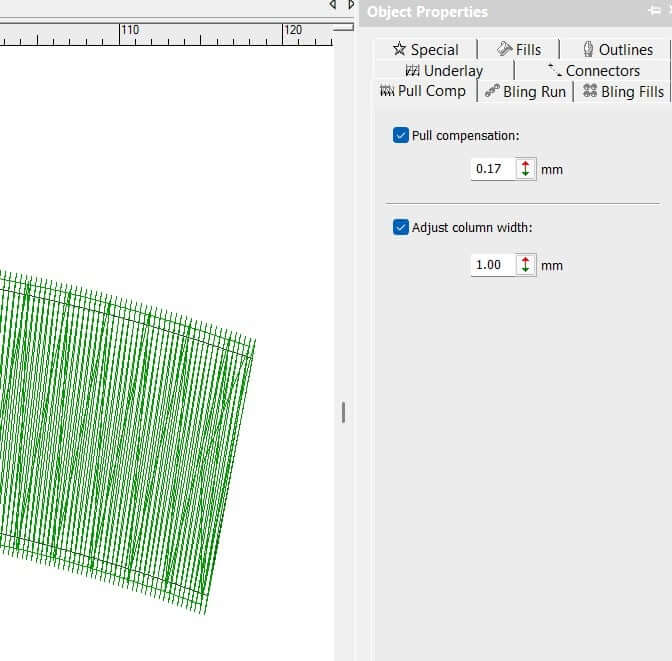
Task: Uncheck Adjust column width
Action: pyautogui.click(x=401, y=227)
